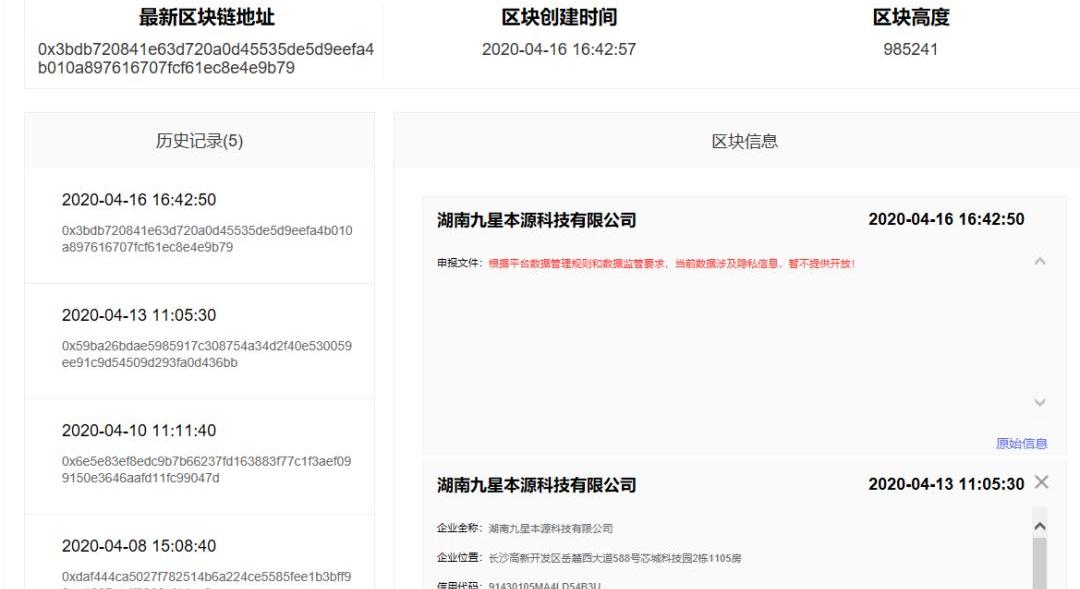
Task: Click hash starting 0xdaf444ca5027 in history
Action: 207,577
